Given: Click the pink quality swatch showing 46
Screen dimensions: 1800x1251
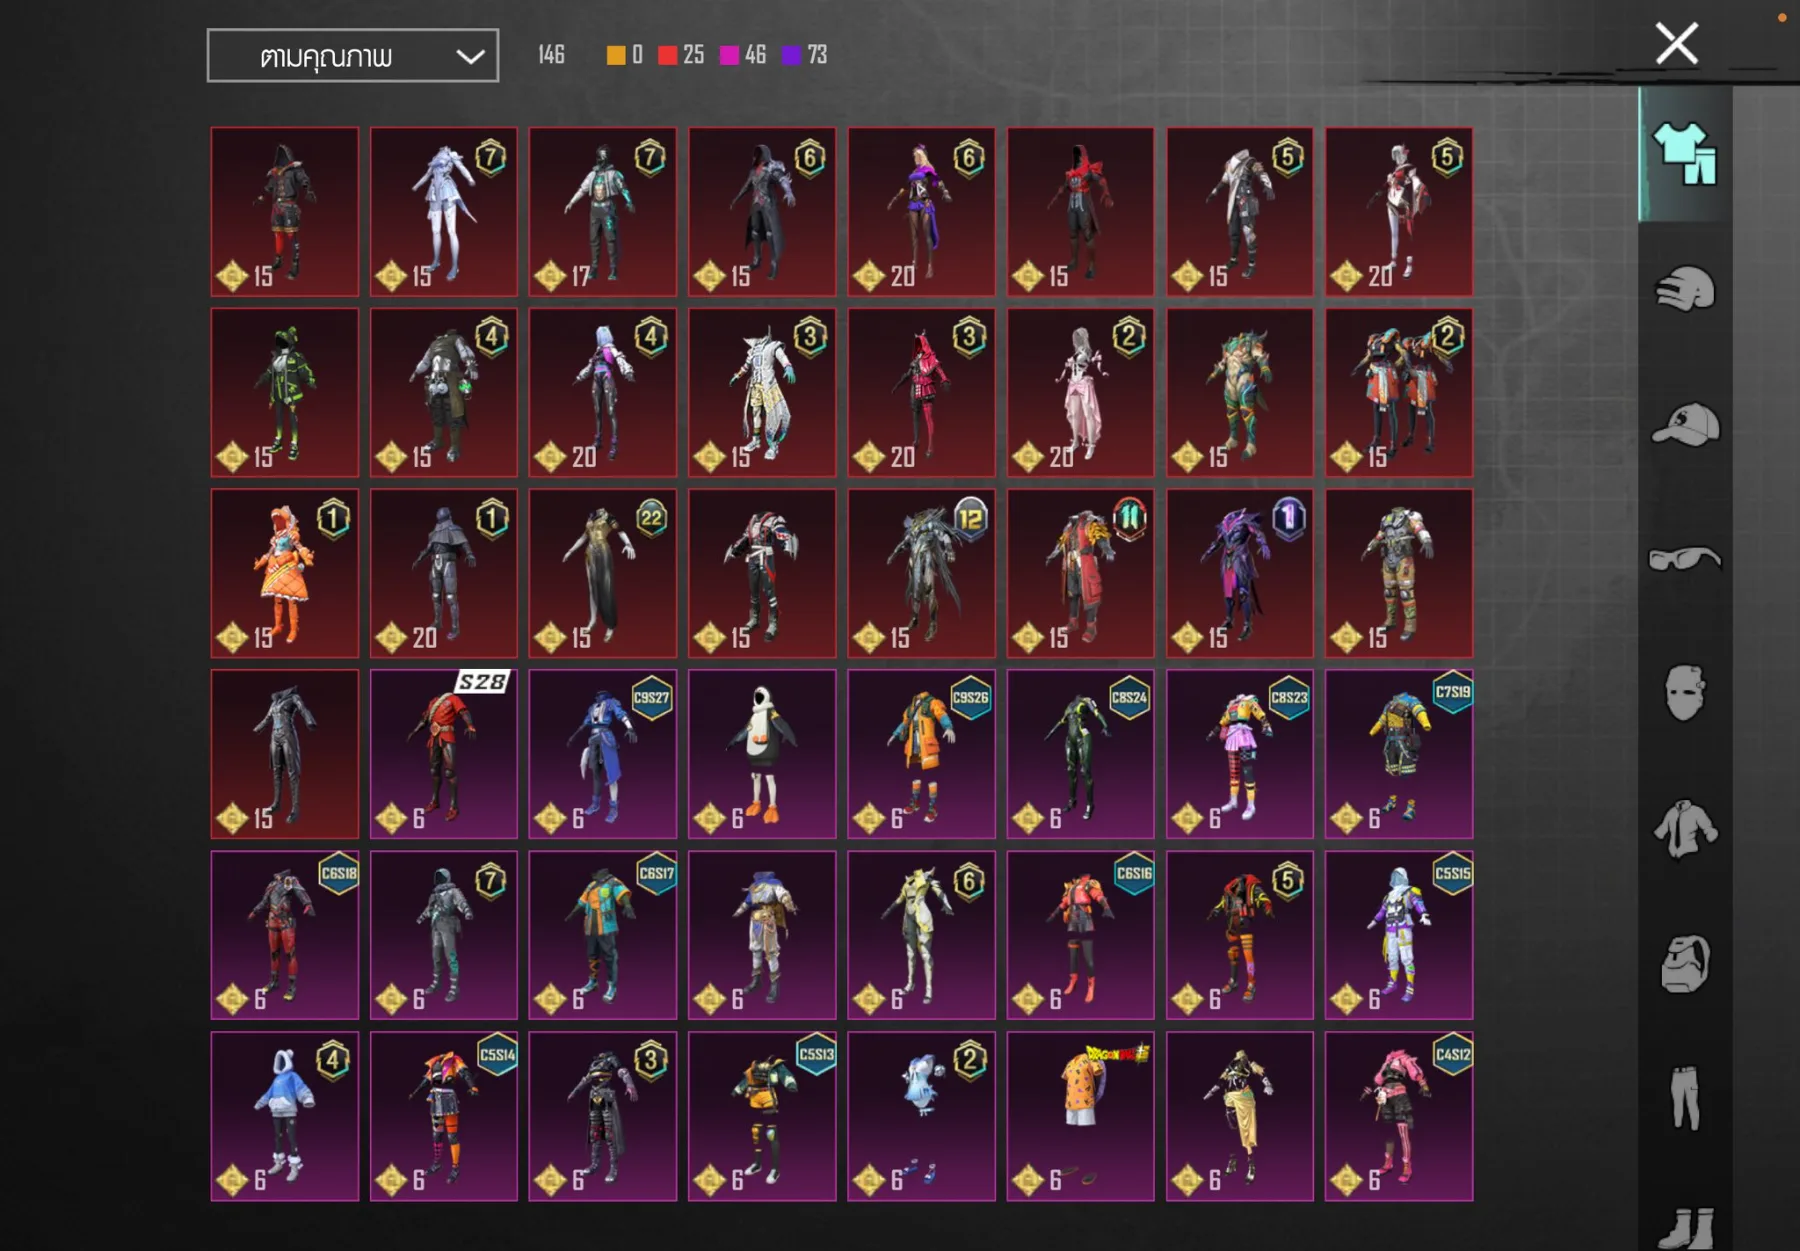Looking at the screenshot, I should [730, 55].
